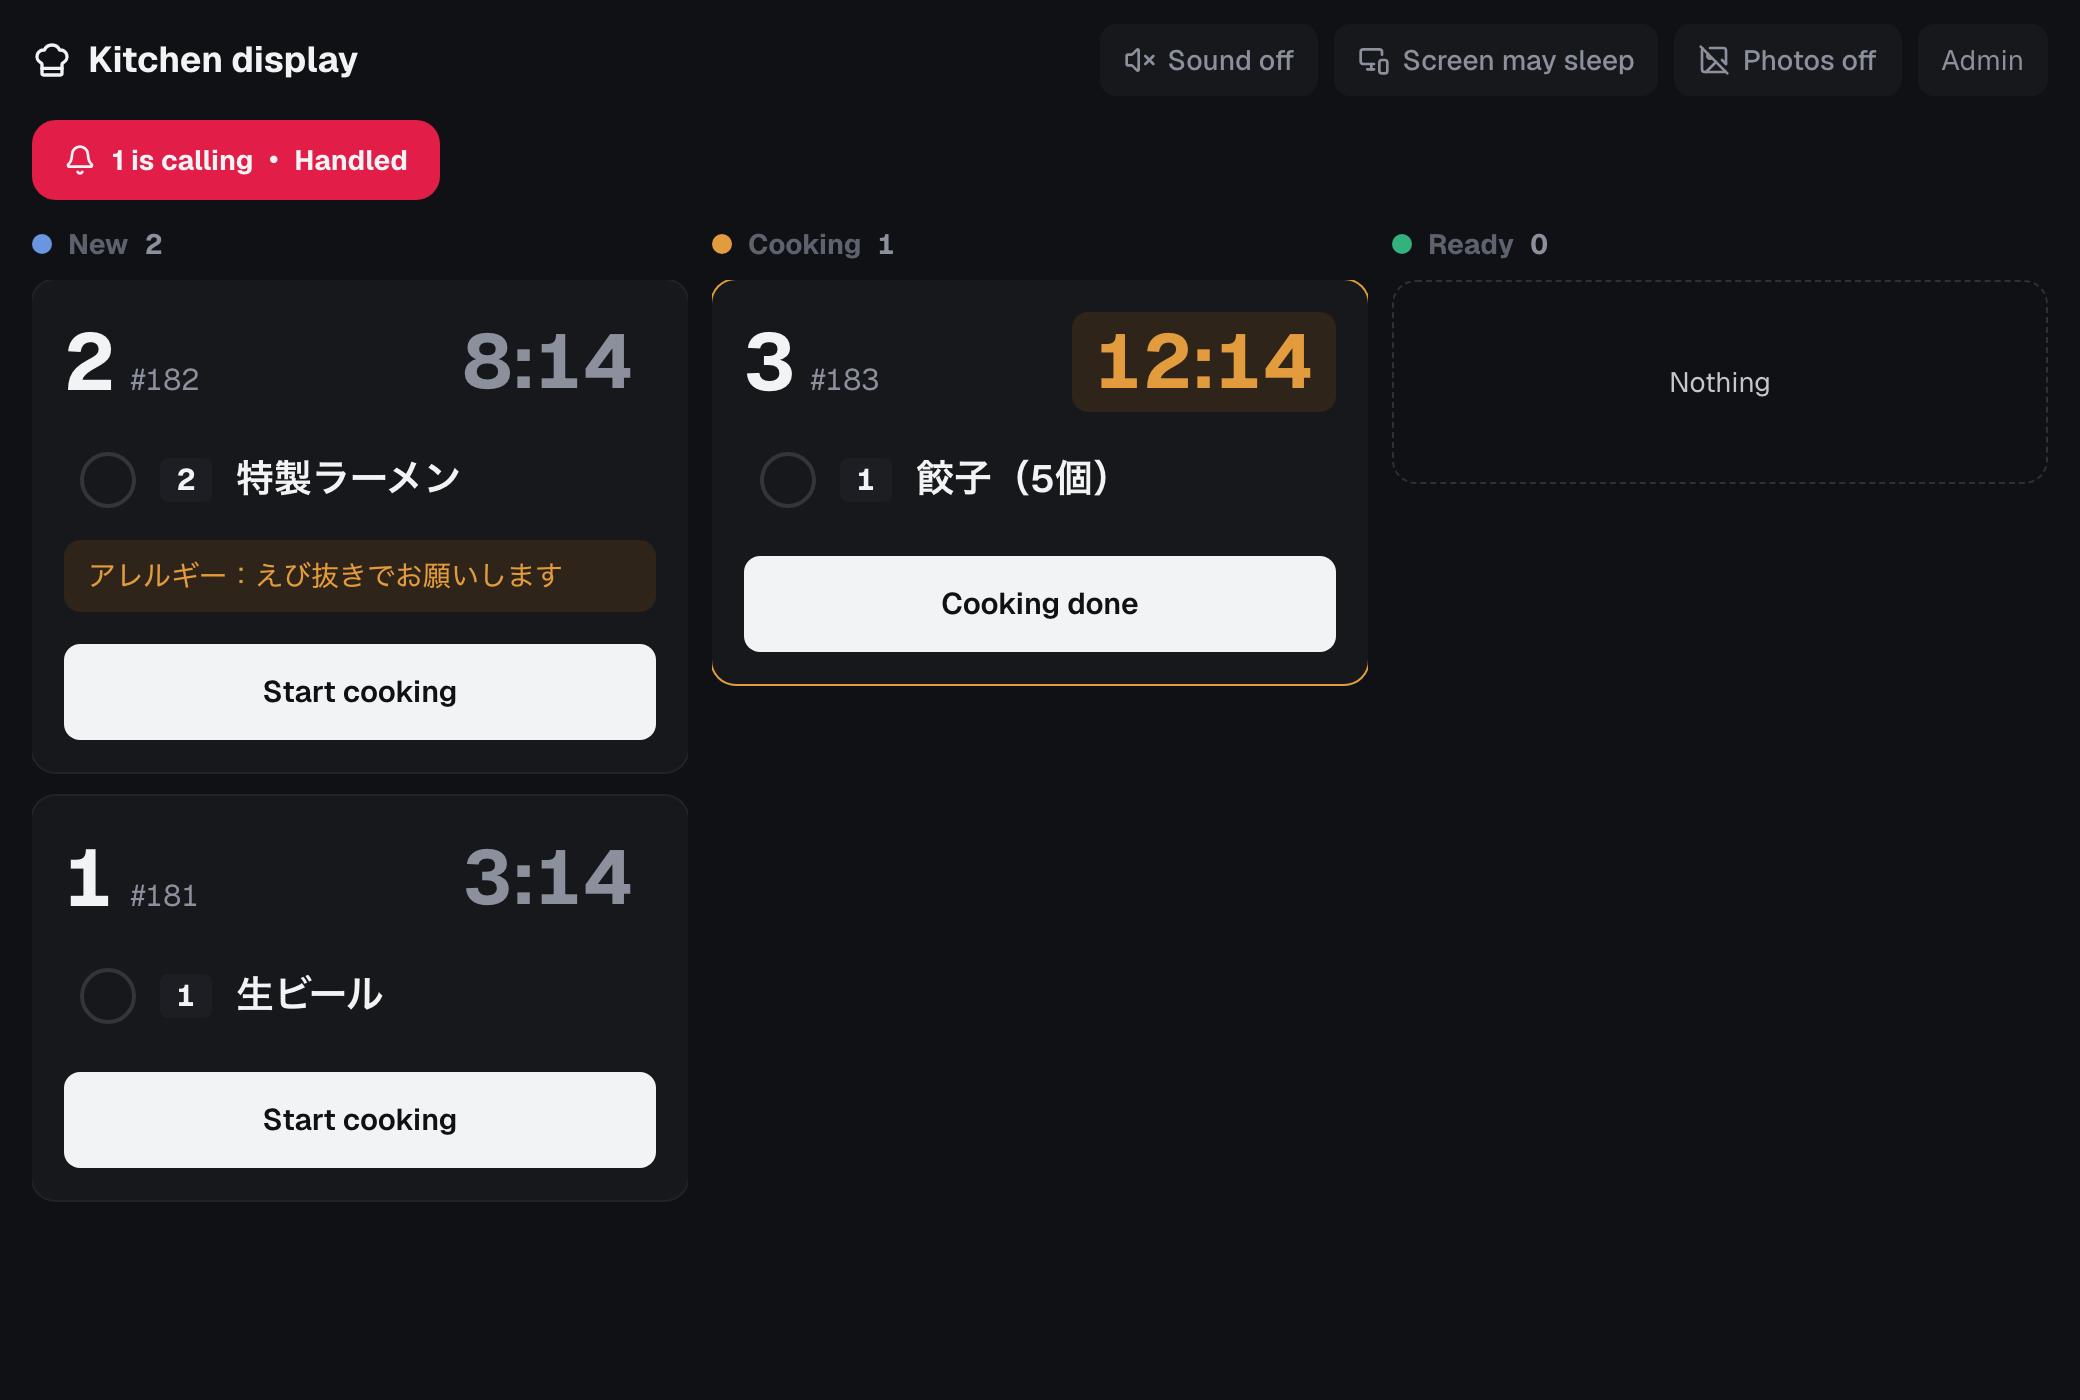Click the 12:14 elapsed timer badge

click(x=1204, y=362)
